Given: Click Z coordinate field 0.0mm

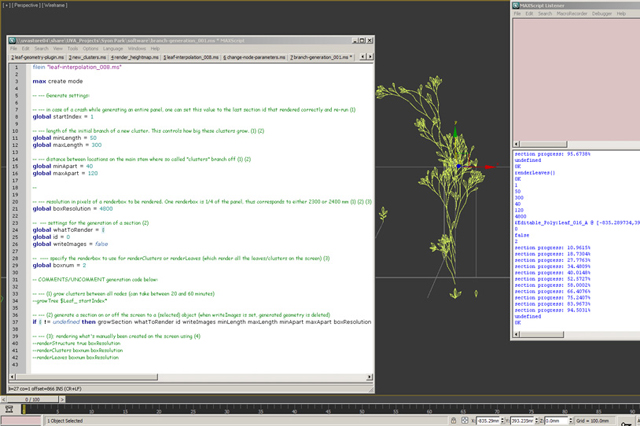Looking at the screenshot, I should pos(556,421).
